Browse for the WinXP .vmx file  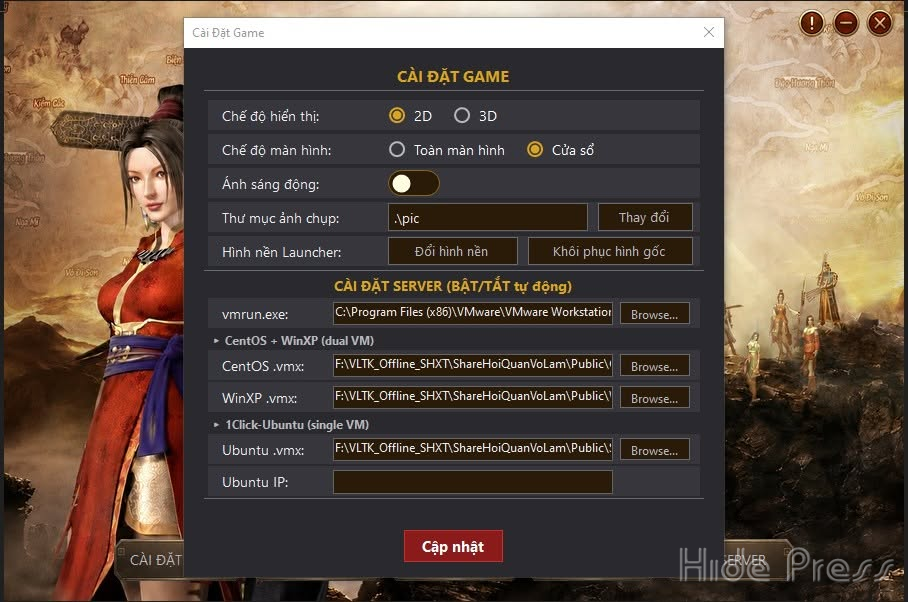(x=654, y=398)
